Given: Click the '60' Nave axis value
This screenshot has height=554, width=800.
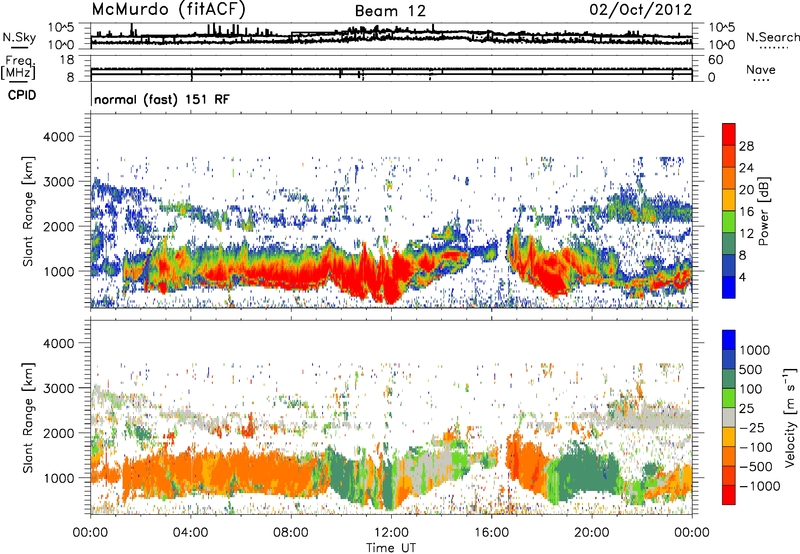Looking at the screenshot, I should pyautogui.click(x=715, y=60).
